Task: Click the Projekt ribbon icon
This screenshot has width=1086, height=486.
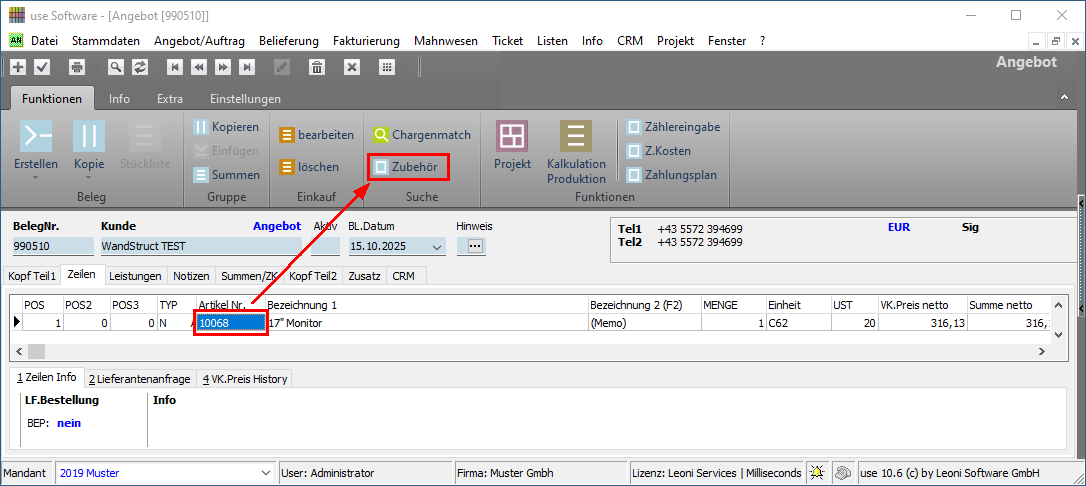Action: [x=512, y=145]
